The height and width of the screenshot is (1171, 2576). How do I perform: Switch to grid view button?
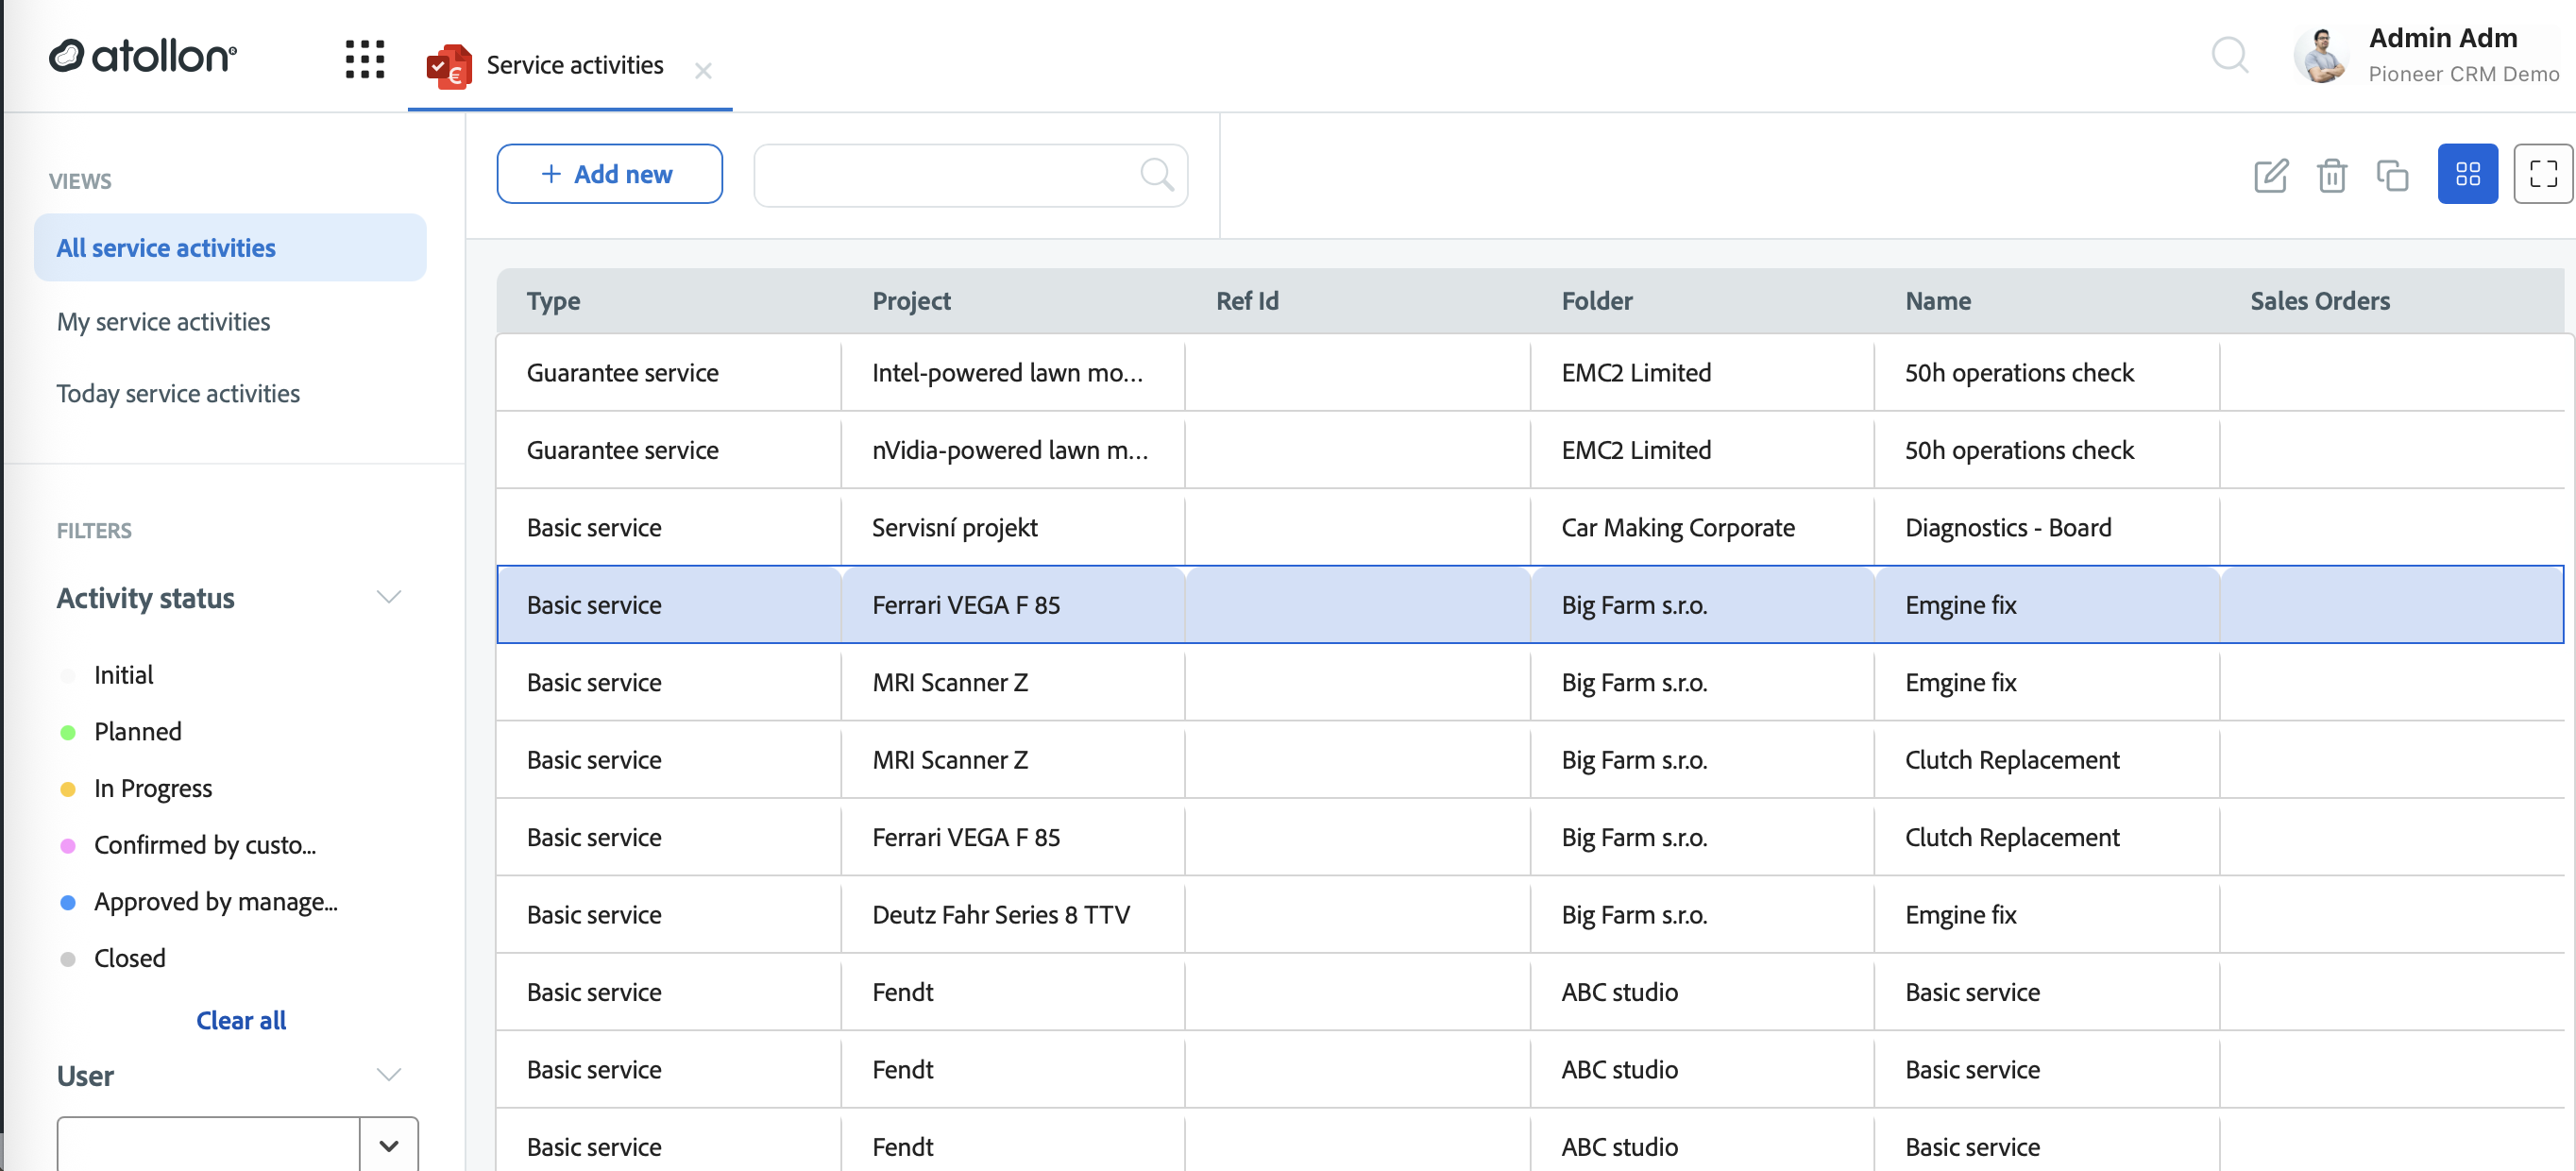[2467, 174]
